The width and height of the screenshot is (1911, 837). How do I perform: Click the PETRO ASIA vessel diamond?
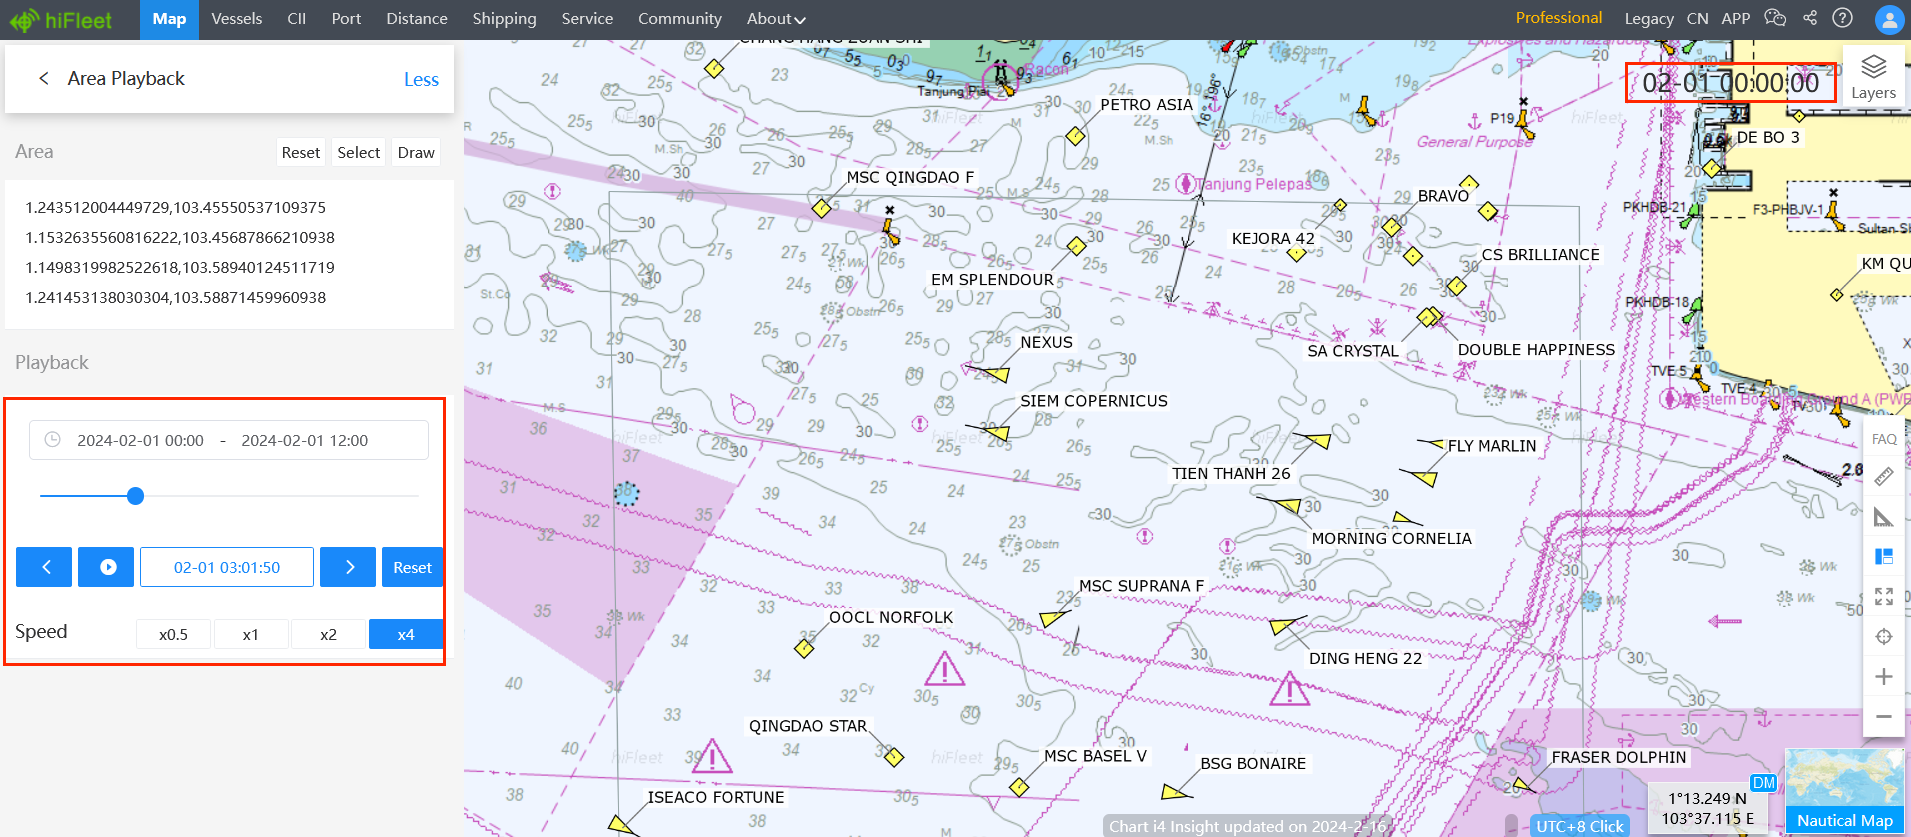coord(1076,135)
